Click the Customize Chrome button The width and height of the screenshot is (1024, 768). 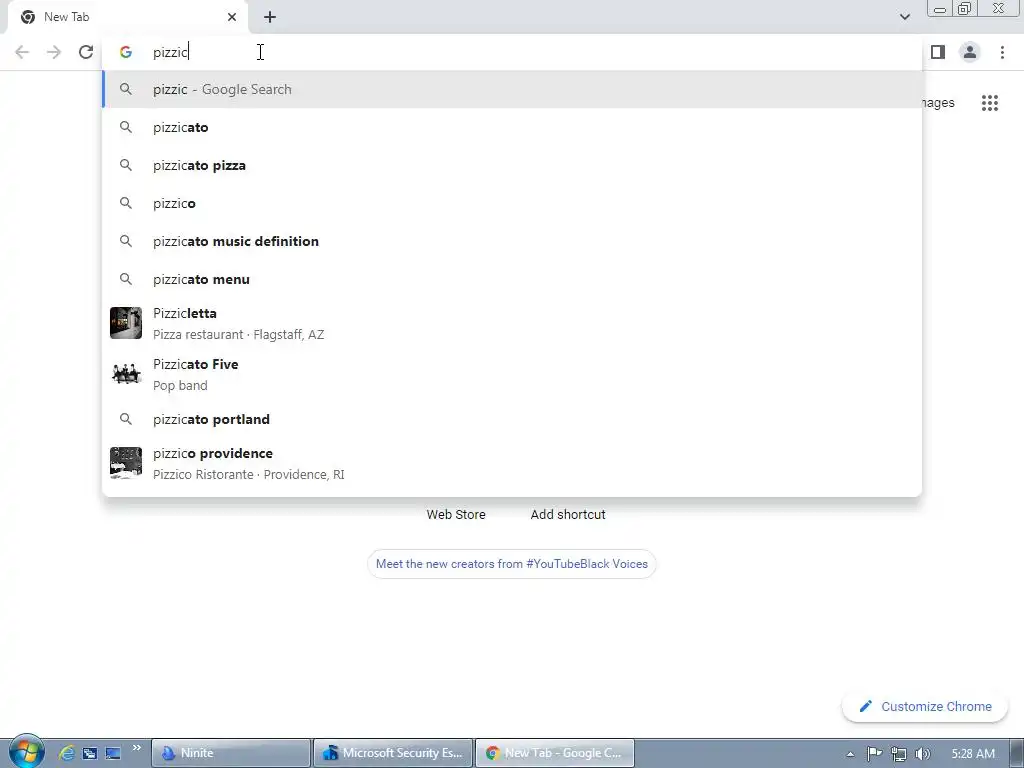(925, 707)
